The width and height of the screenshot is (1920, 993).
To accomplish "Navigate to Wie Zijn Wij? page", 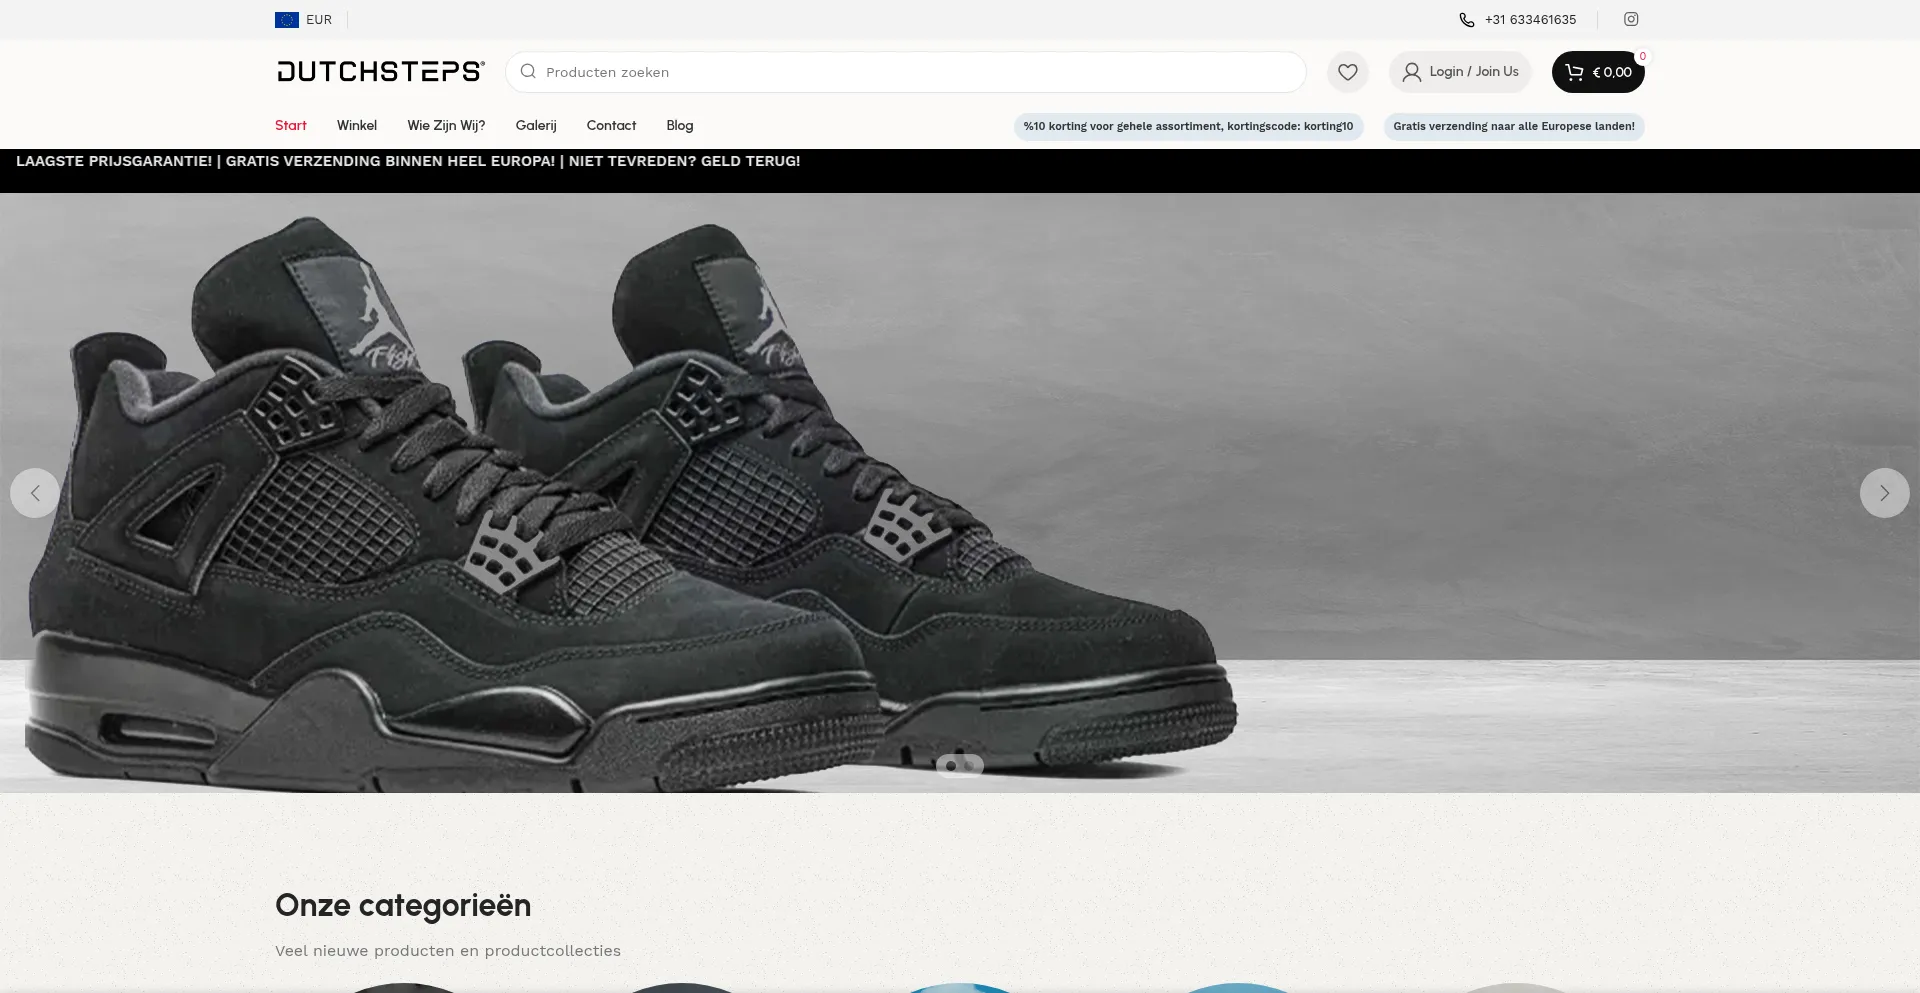I will [x=446, y=125].
